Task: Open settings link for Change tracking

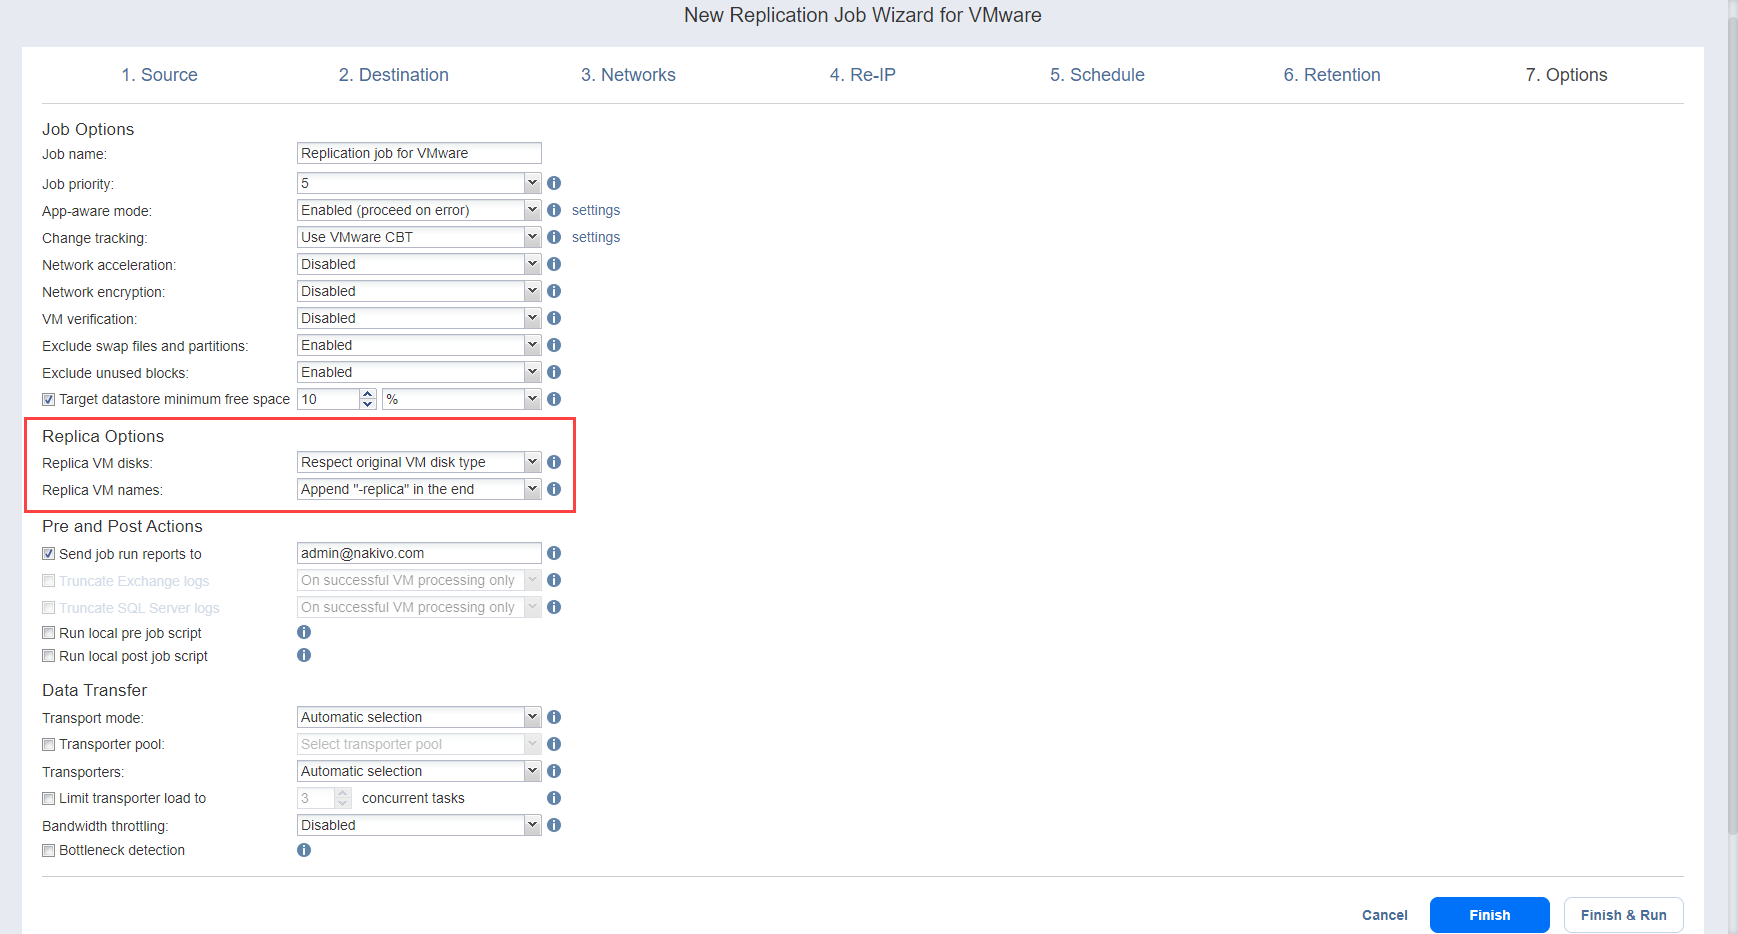Action: tap(595, 237)
